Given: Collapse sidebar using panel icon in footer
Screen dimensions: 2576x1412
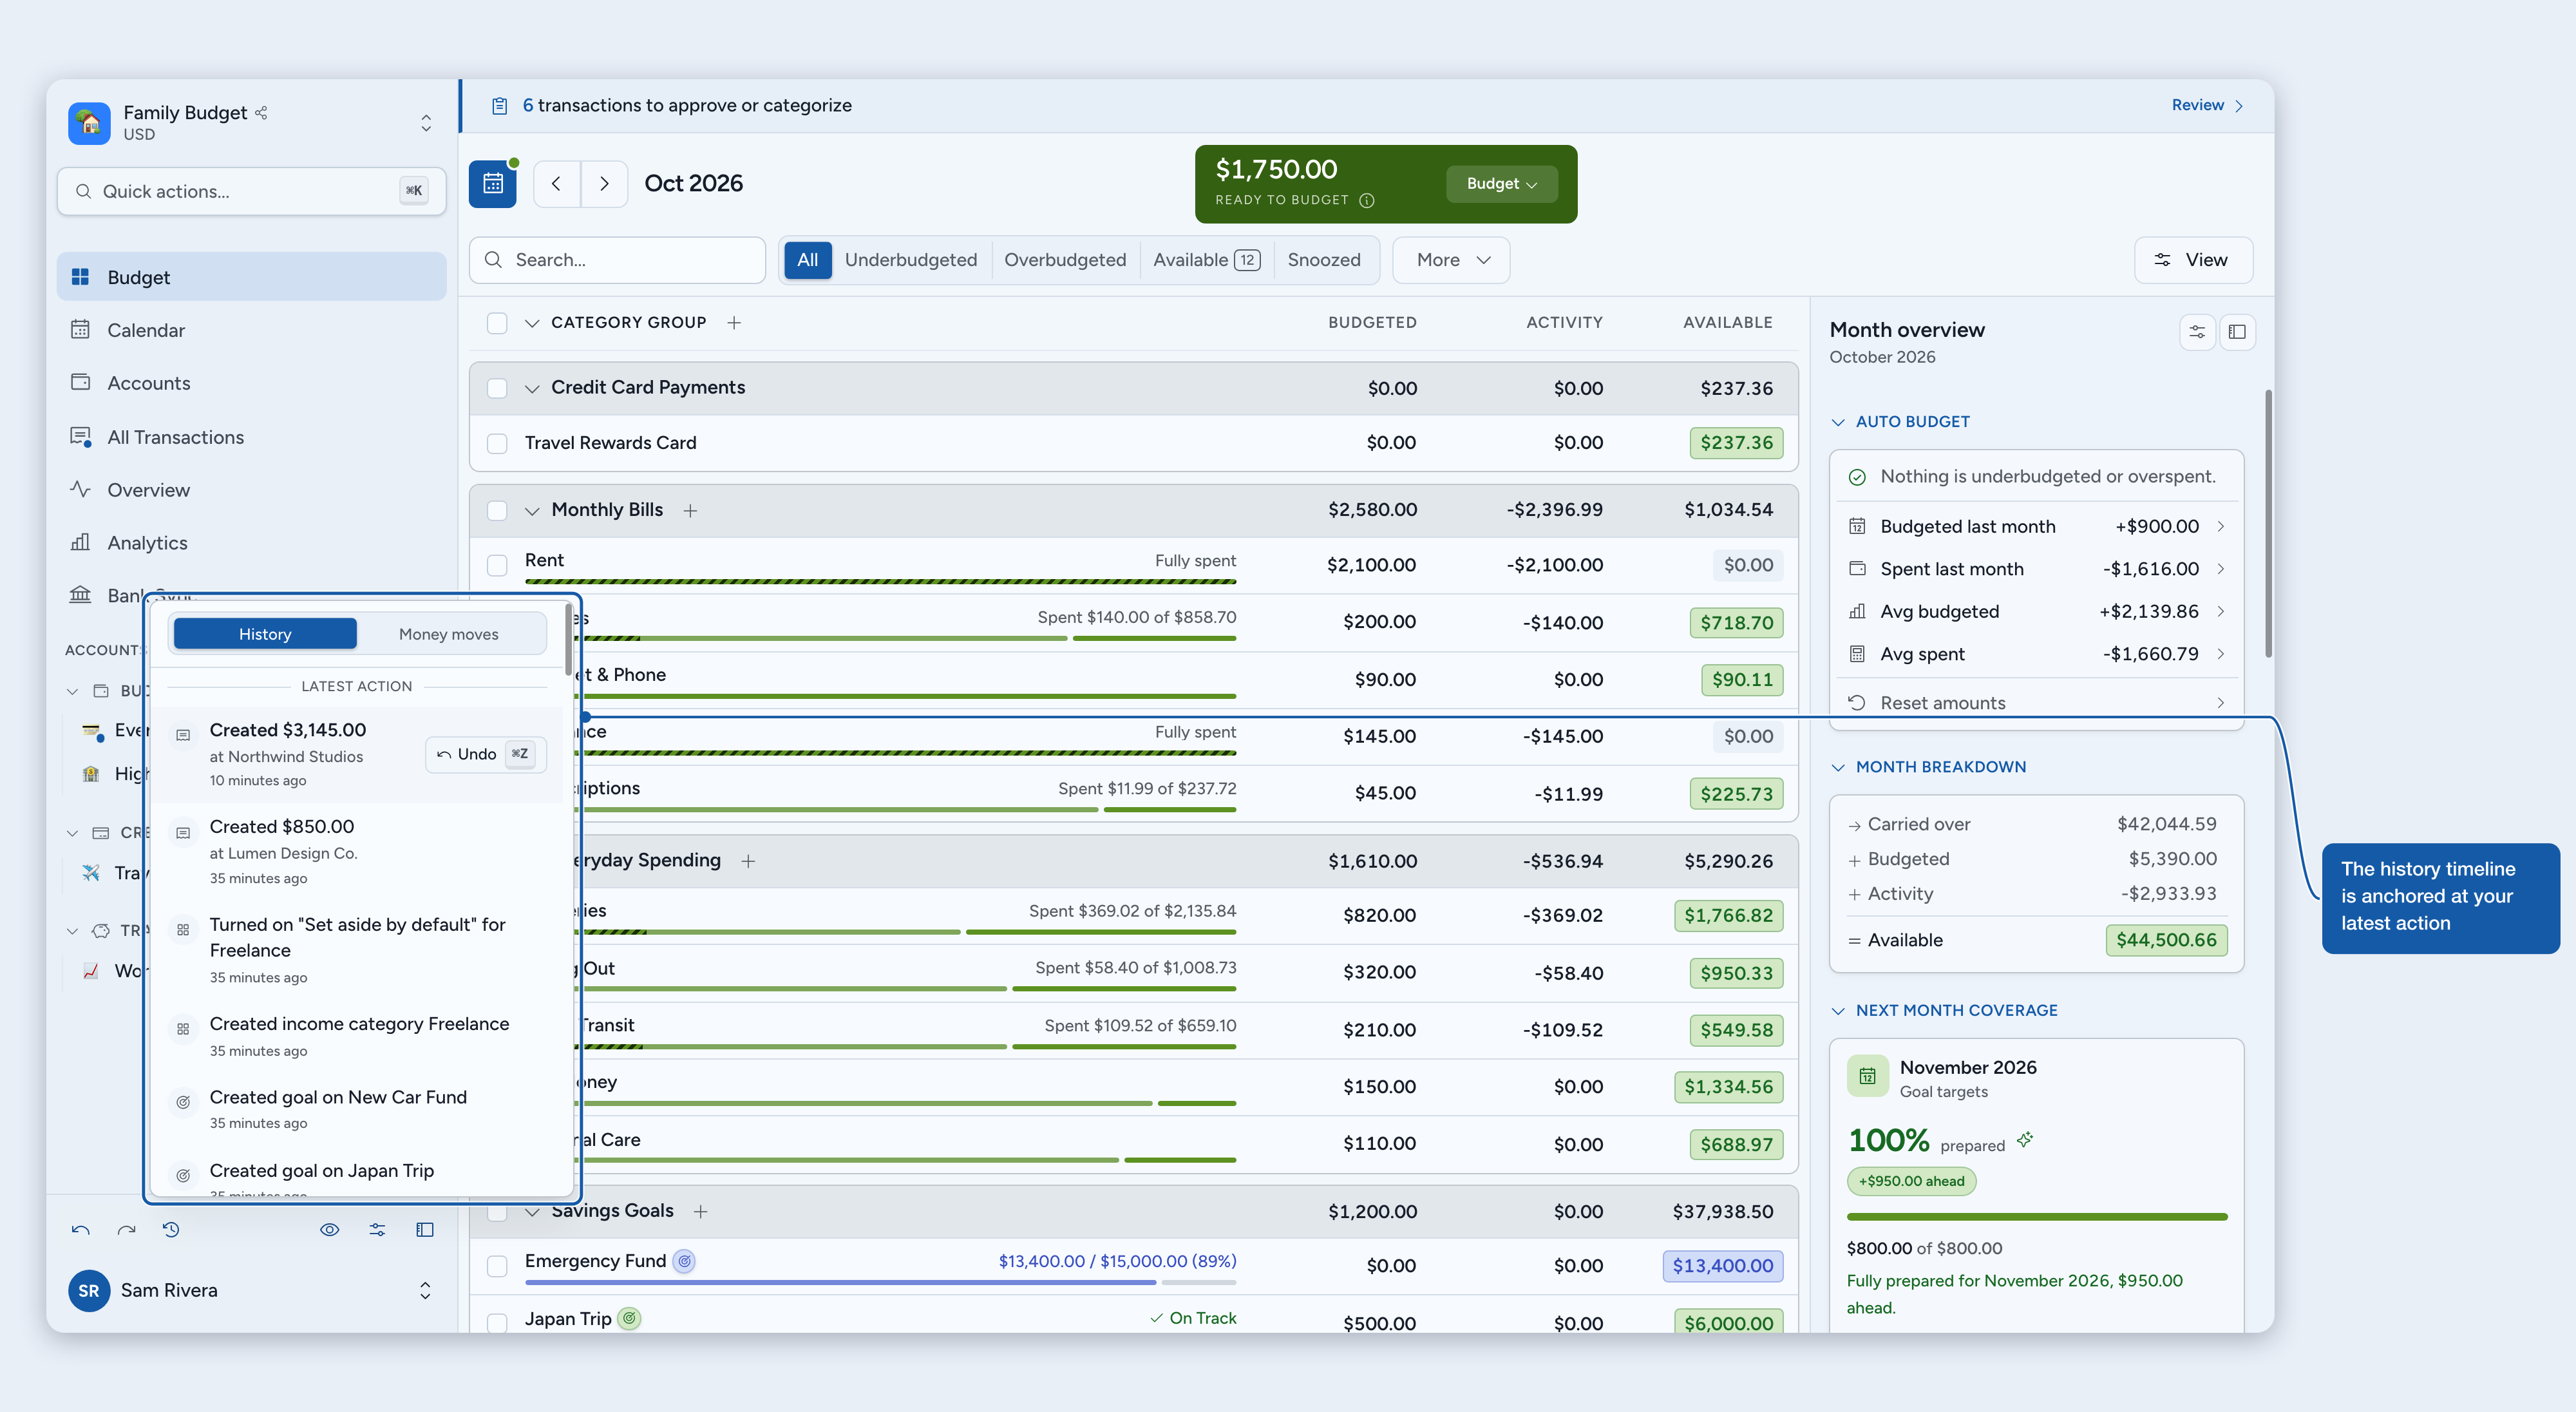Looking at the screenshot, I should [x=425, y=1230].
